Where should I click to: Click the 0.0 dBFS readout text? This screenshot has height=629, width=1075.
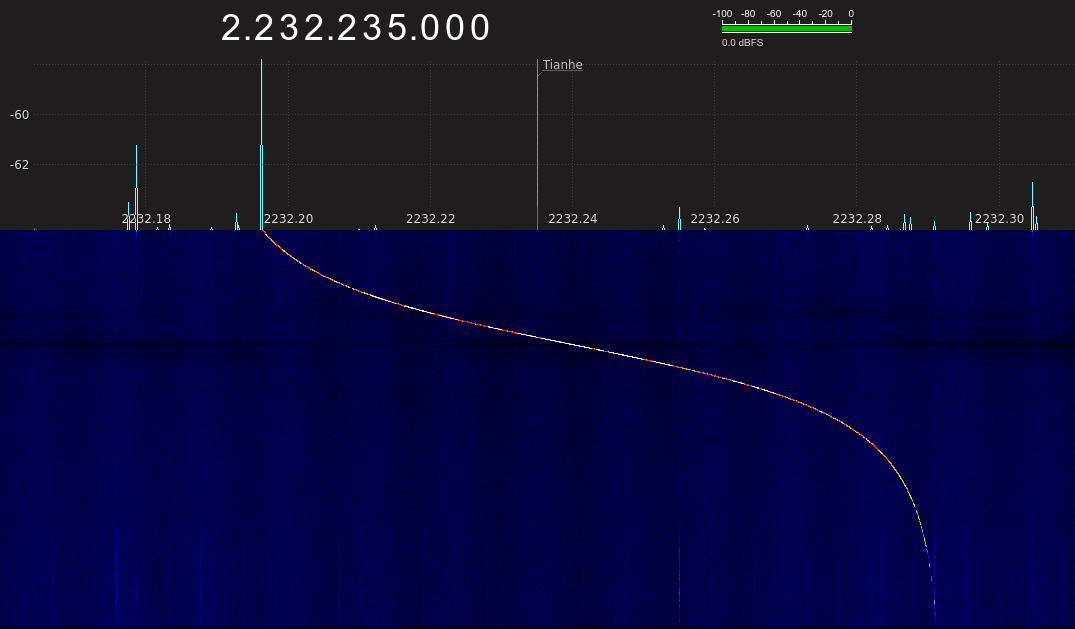[742, 43]
